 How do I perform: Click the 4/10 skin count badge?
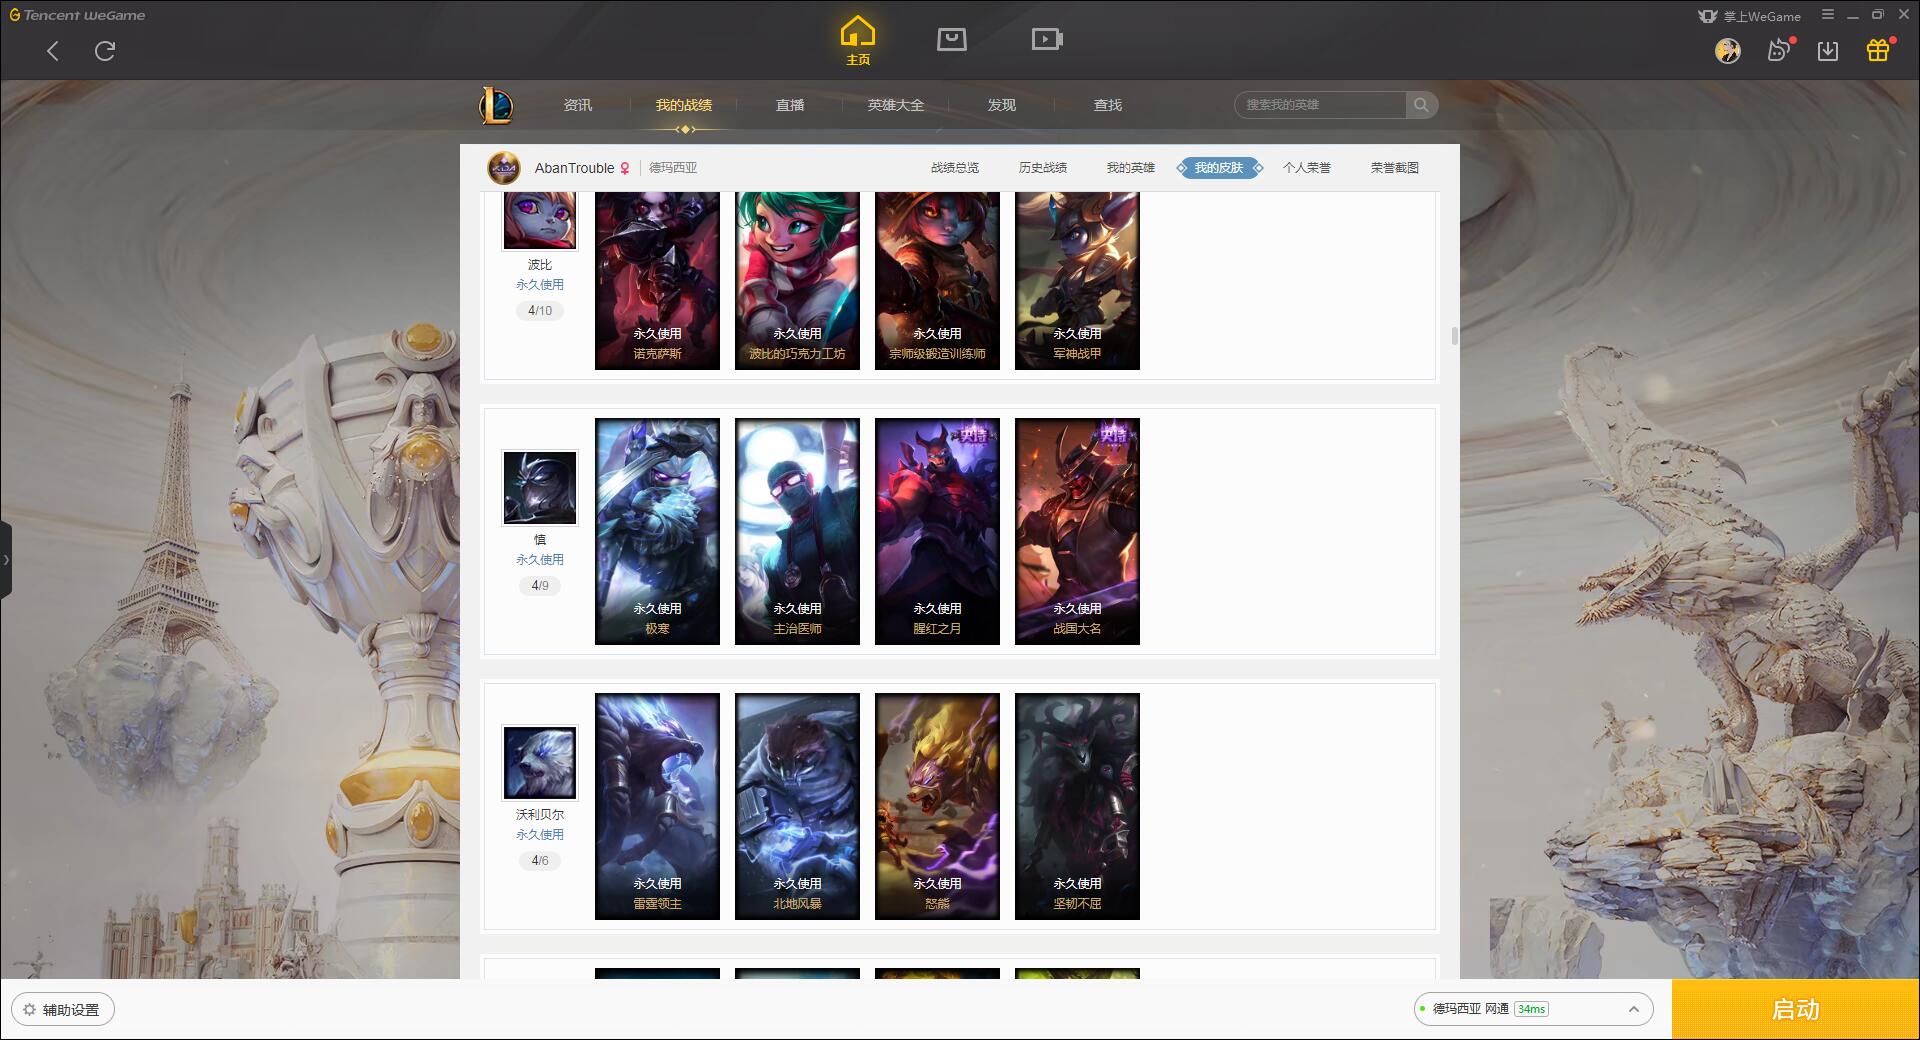click(x=540, y=311)
